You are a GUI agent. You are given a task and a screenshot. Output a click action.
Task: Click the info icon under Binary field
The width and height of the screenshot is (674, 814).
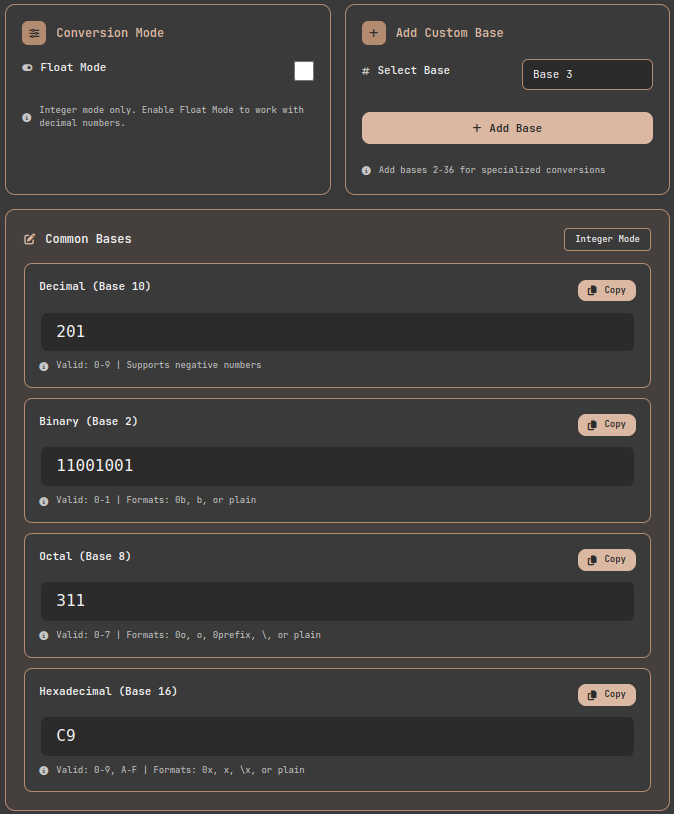(x=44, y=501)
